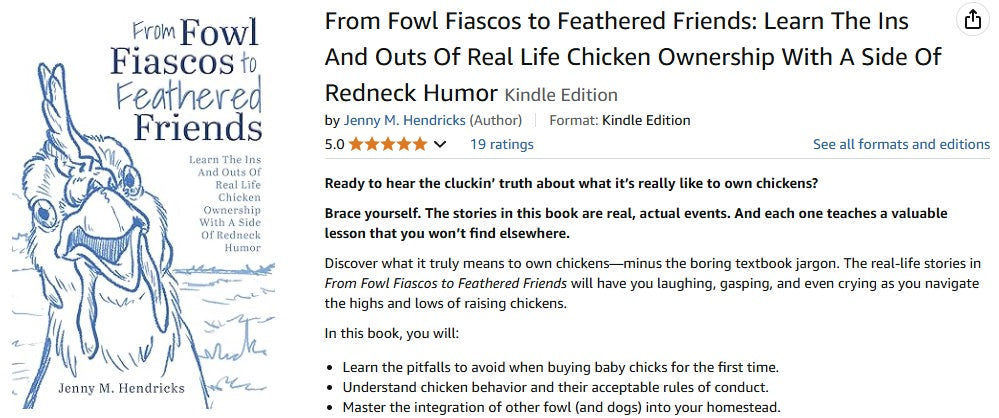Click the gray Kindle Edition title suffix
Screen dimensions: 999x418
tap(561, 95)
